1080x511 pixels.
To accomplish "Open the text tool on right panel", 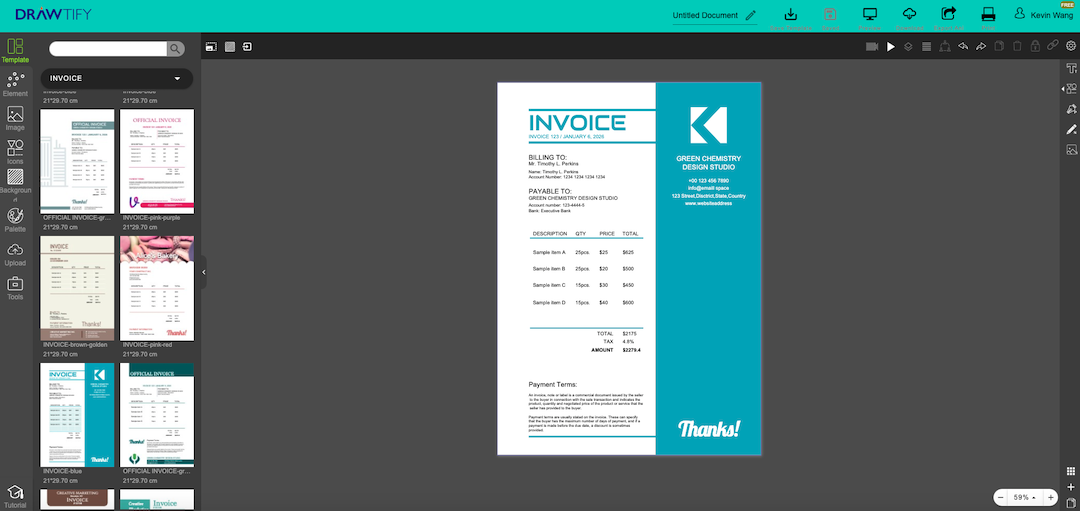I will [x=1071, y=68].
